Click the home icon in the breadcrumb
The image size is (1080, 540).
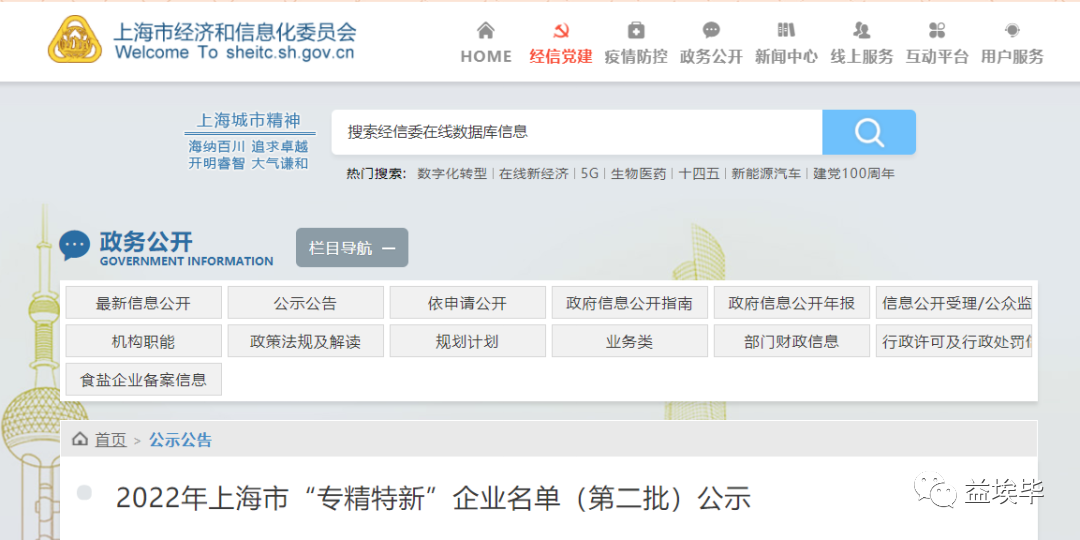click(80, 439)
